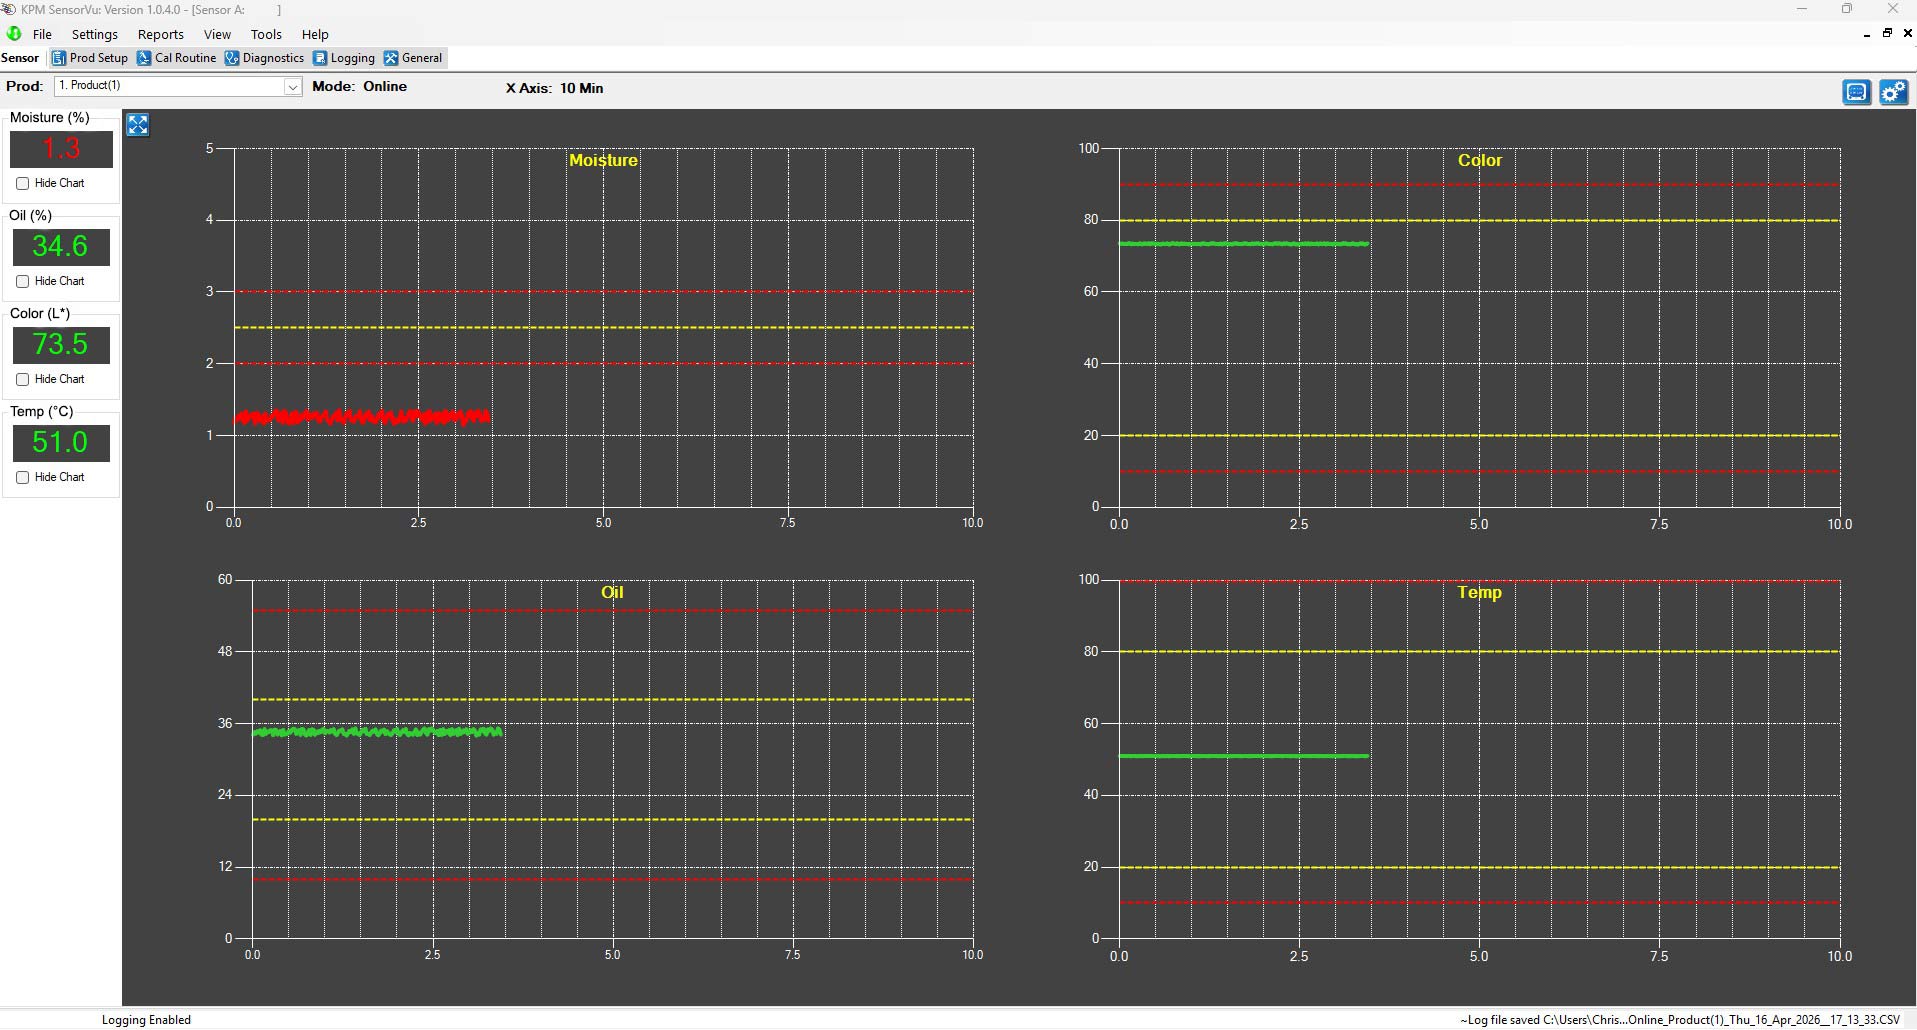Open the View menu

(217, 34)
